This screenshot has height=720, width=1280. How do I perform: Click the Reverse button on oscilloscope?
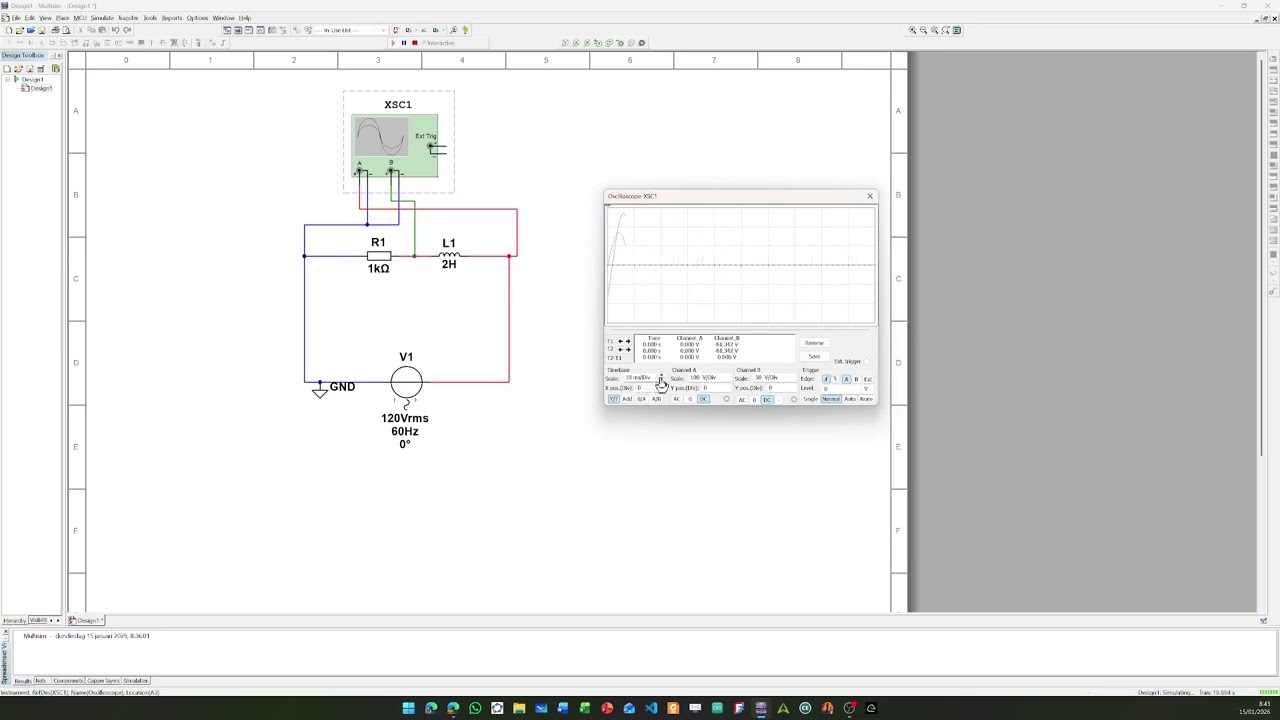[814, 343]
